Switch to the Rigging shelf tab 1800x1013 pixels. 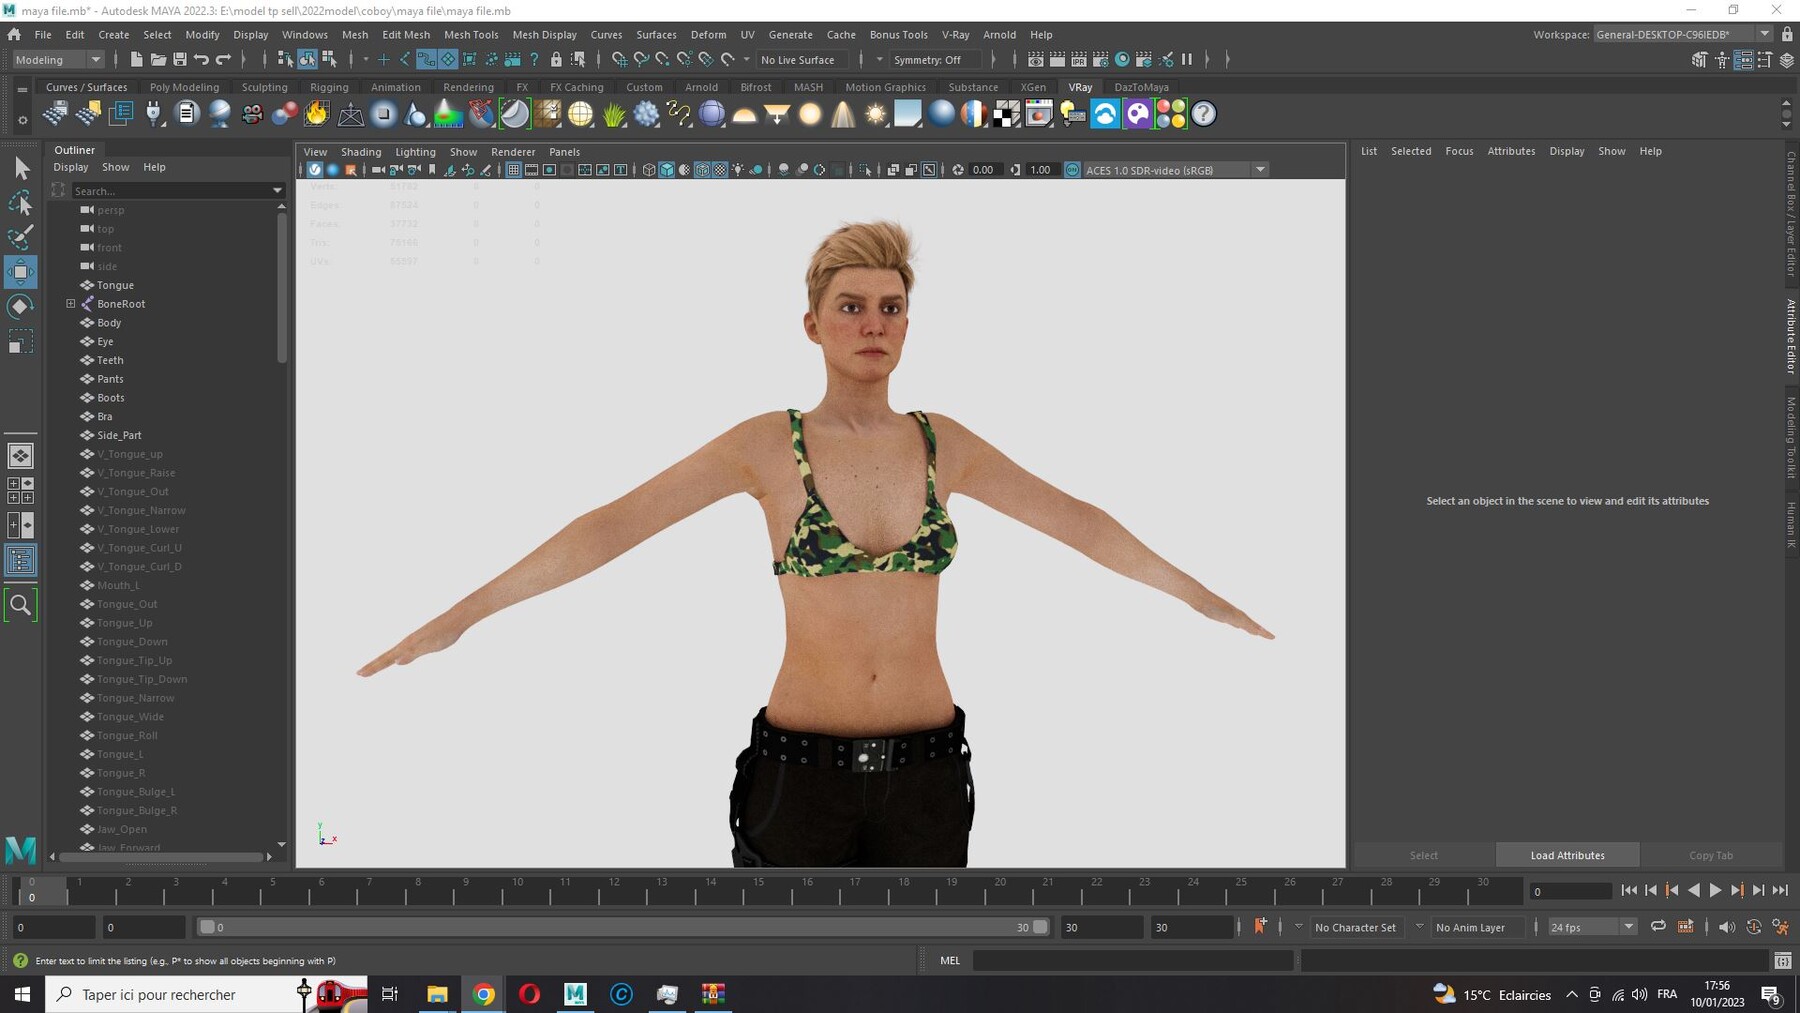pos(329,87)
